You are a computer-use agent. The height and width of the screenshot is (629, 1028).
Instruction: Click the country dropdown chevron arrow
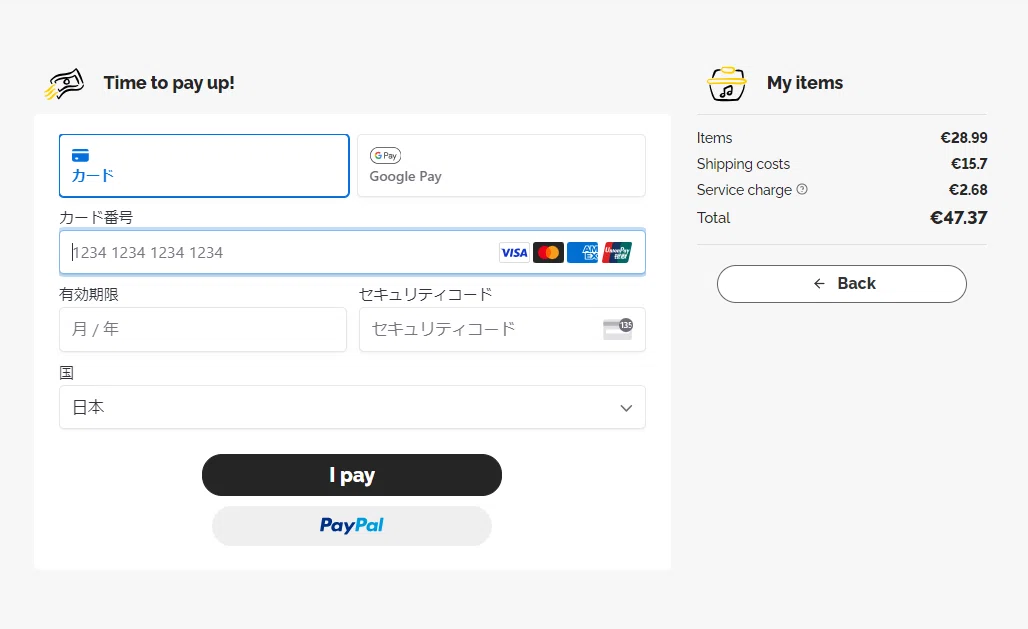(x=626, y=408)
